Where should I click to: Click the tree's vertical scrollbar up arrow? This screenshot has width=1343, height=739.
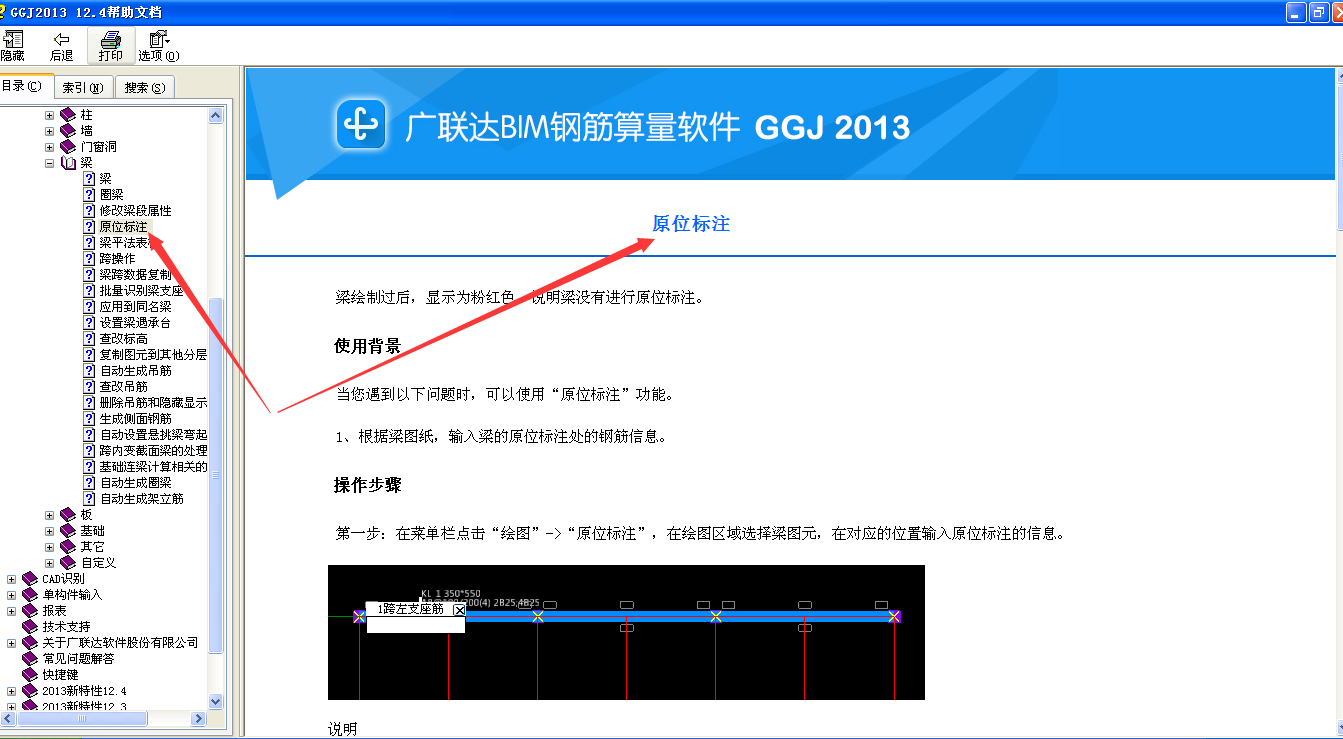coord(215,115)
